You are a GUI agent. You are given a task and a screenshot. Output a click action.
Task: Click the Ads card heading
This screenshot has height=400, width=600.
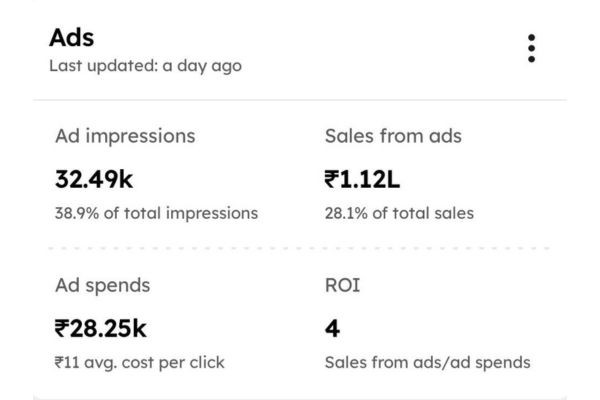(72, 37)
